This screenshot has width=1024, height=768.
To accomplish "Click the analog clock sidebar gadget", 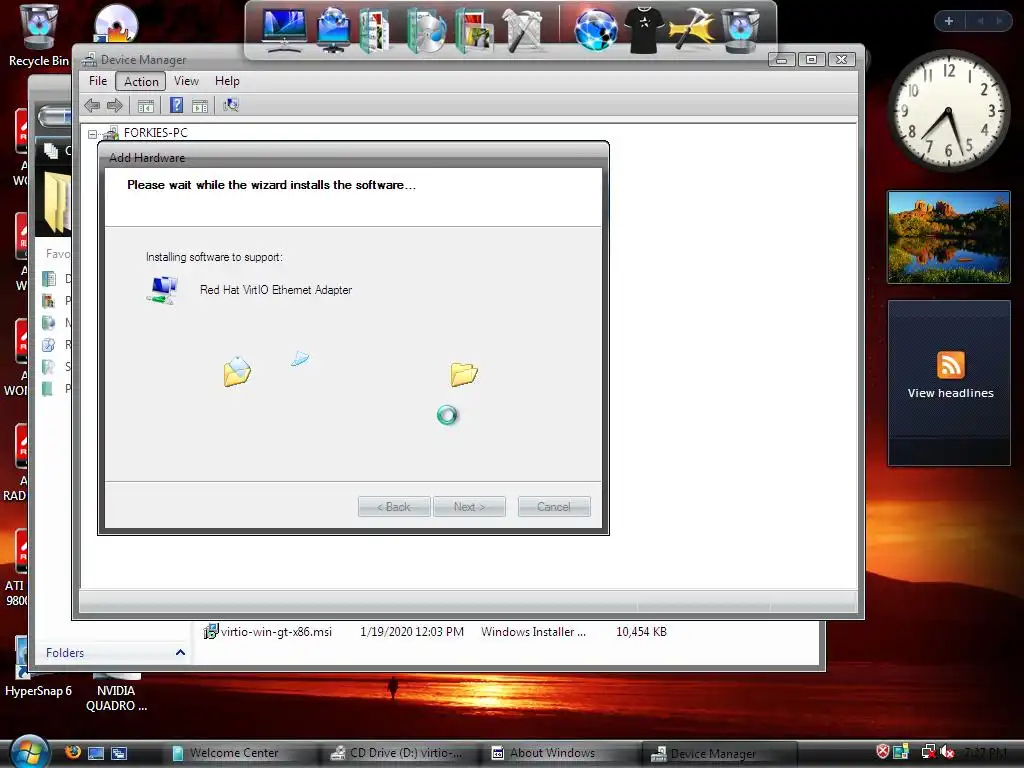I will (x=948, y=111).
